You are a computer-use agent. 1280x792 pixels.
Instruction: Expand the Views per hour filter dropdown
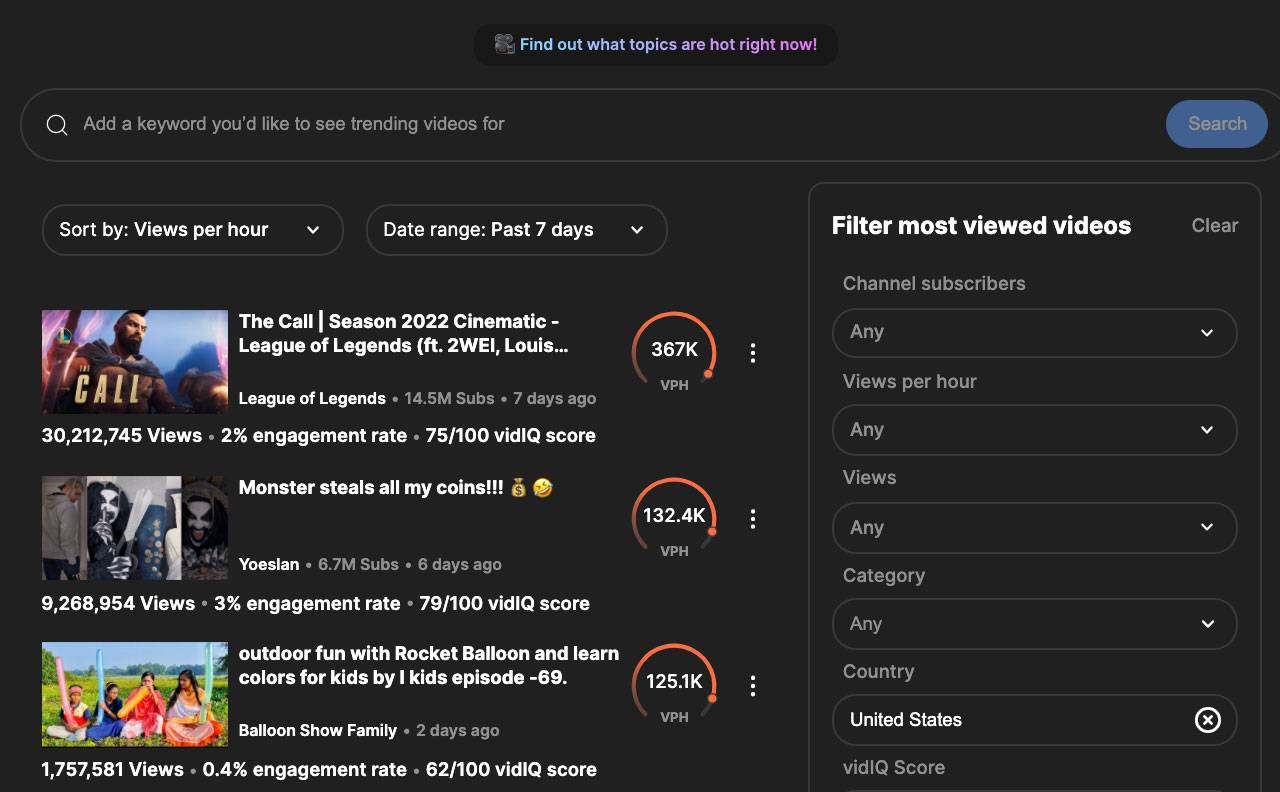(x=1034, y=430)
